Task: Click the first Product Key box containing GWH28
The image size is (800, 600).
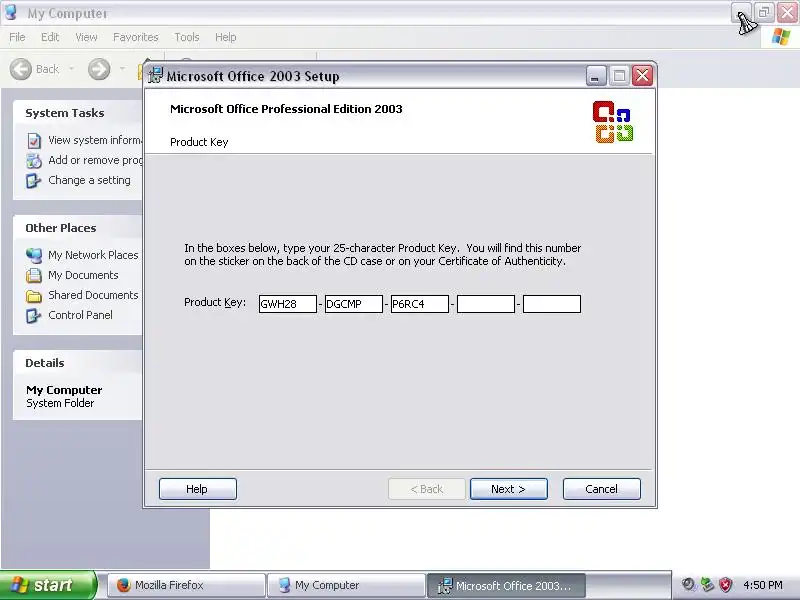Action: [287, 304]
